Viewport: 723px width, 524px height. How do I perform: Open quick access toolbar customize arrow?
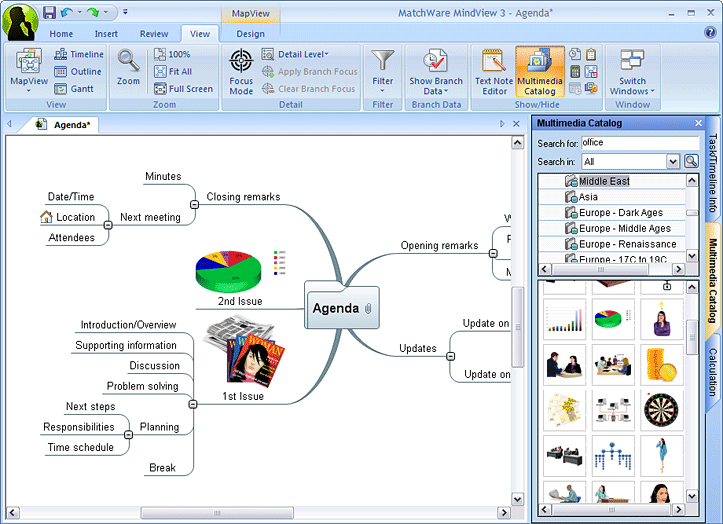[x=125, y=12]
